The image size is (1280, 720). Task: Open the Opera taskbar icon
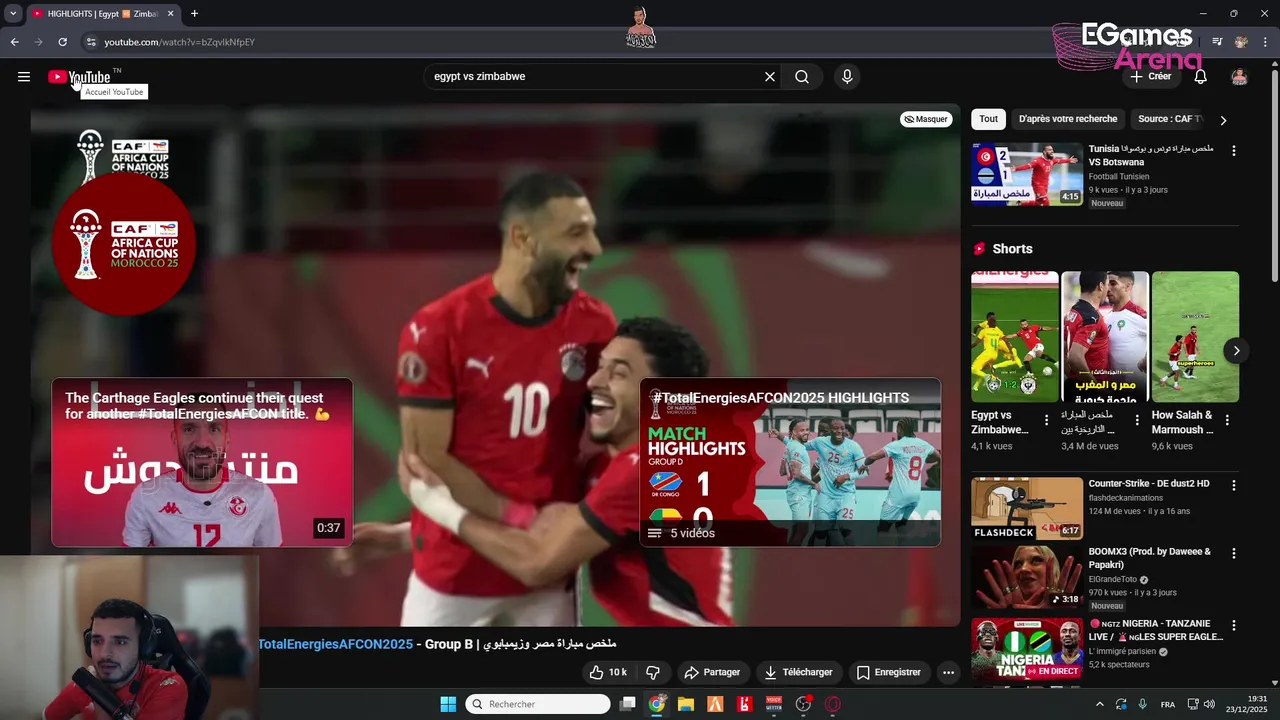click(833, 704)
